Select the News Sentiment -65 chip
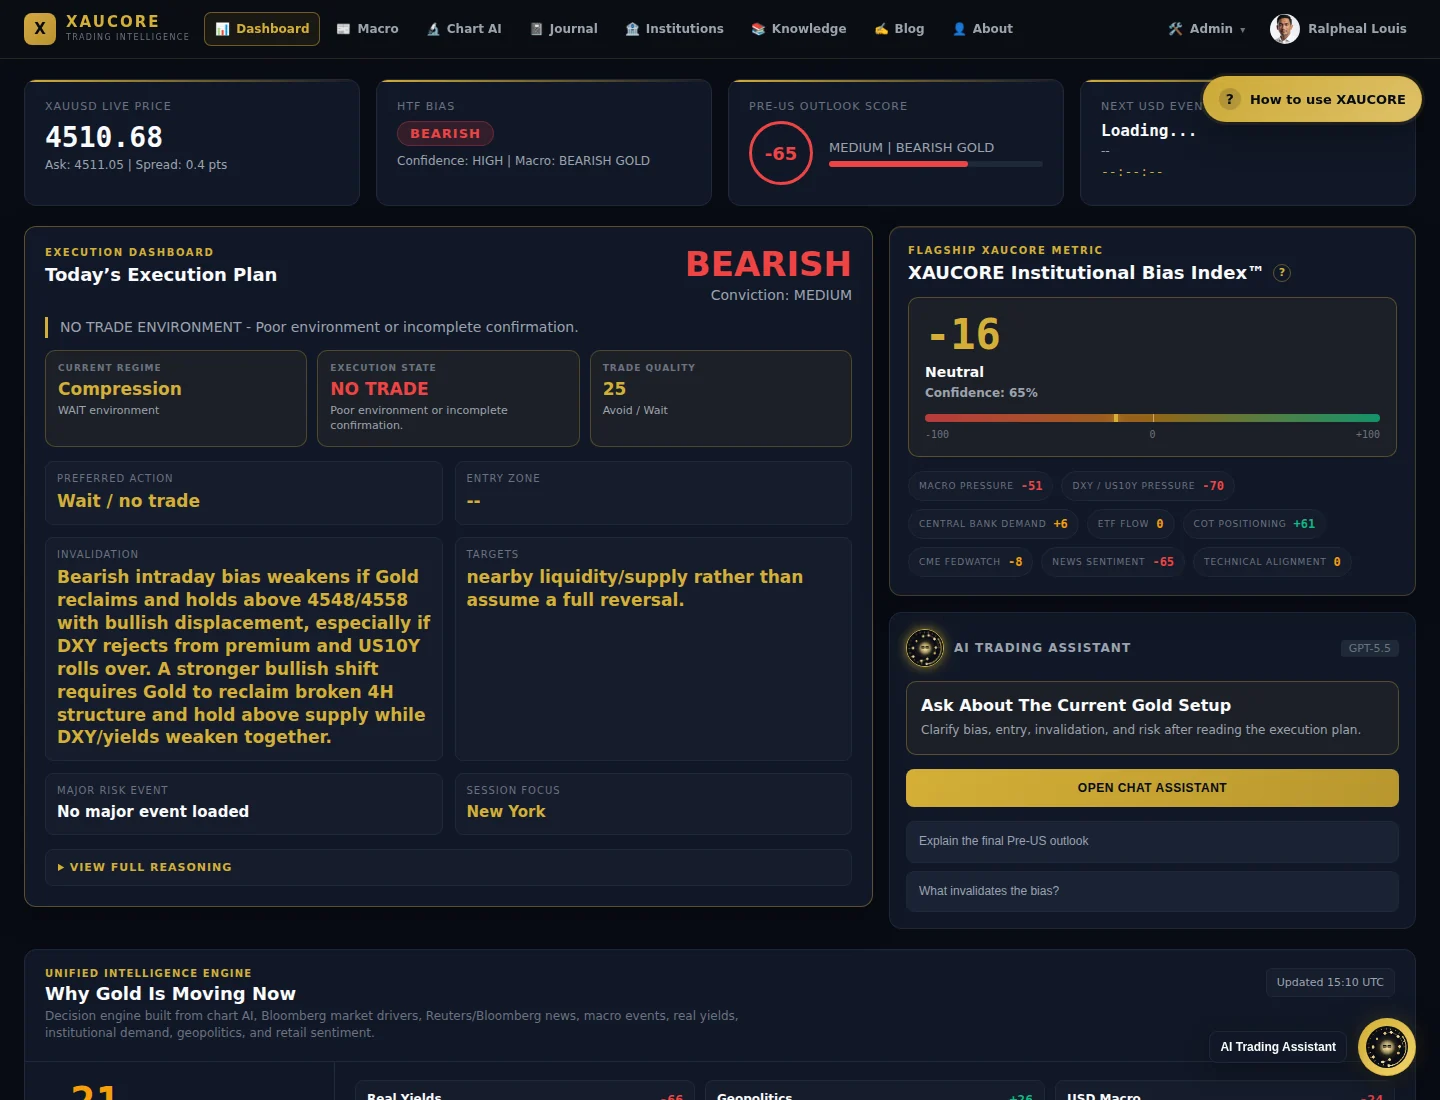The height and width of the screenshot is (1100, 1440). click(x=1113, y=562)
